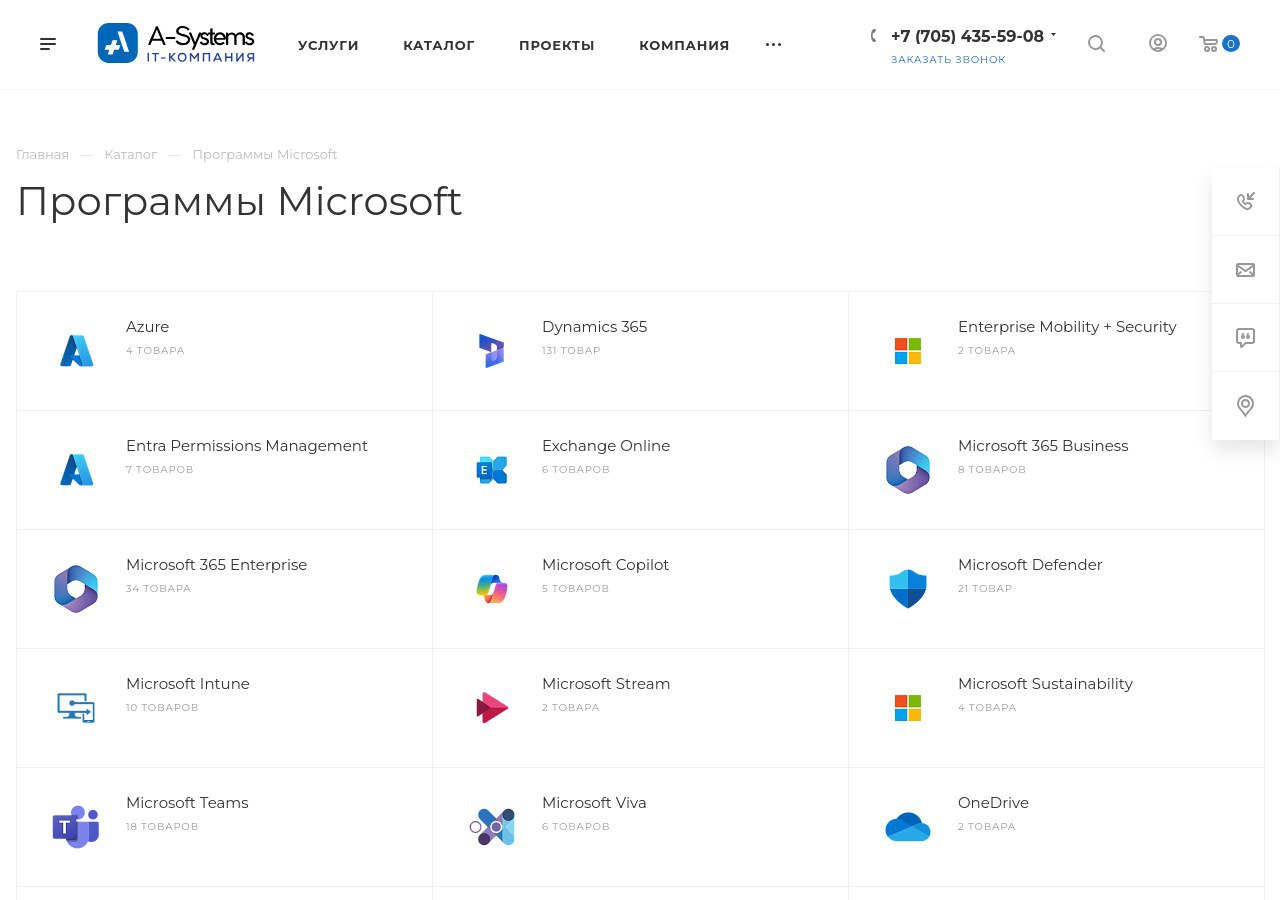Open the КОМПАНИЯ menu item
Screen dimensions: 1280x900
pyautogui.click(x=684, y=45)
